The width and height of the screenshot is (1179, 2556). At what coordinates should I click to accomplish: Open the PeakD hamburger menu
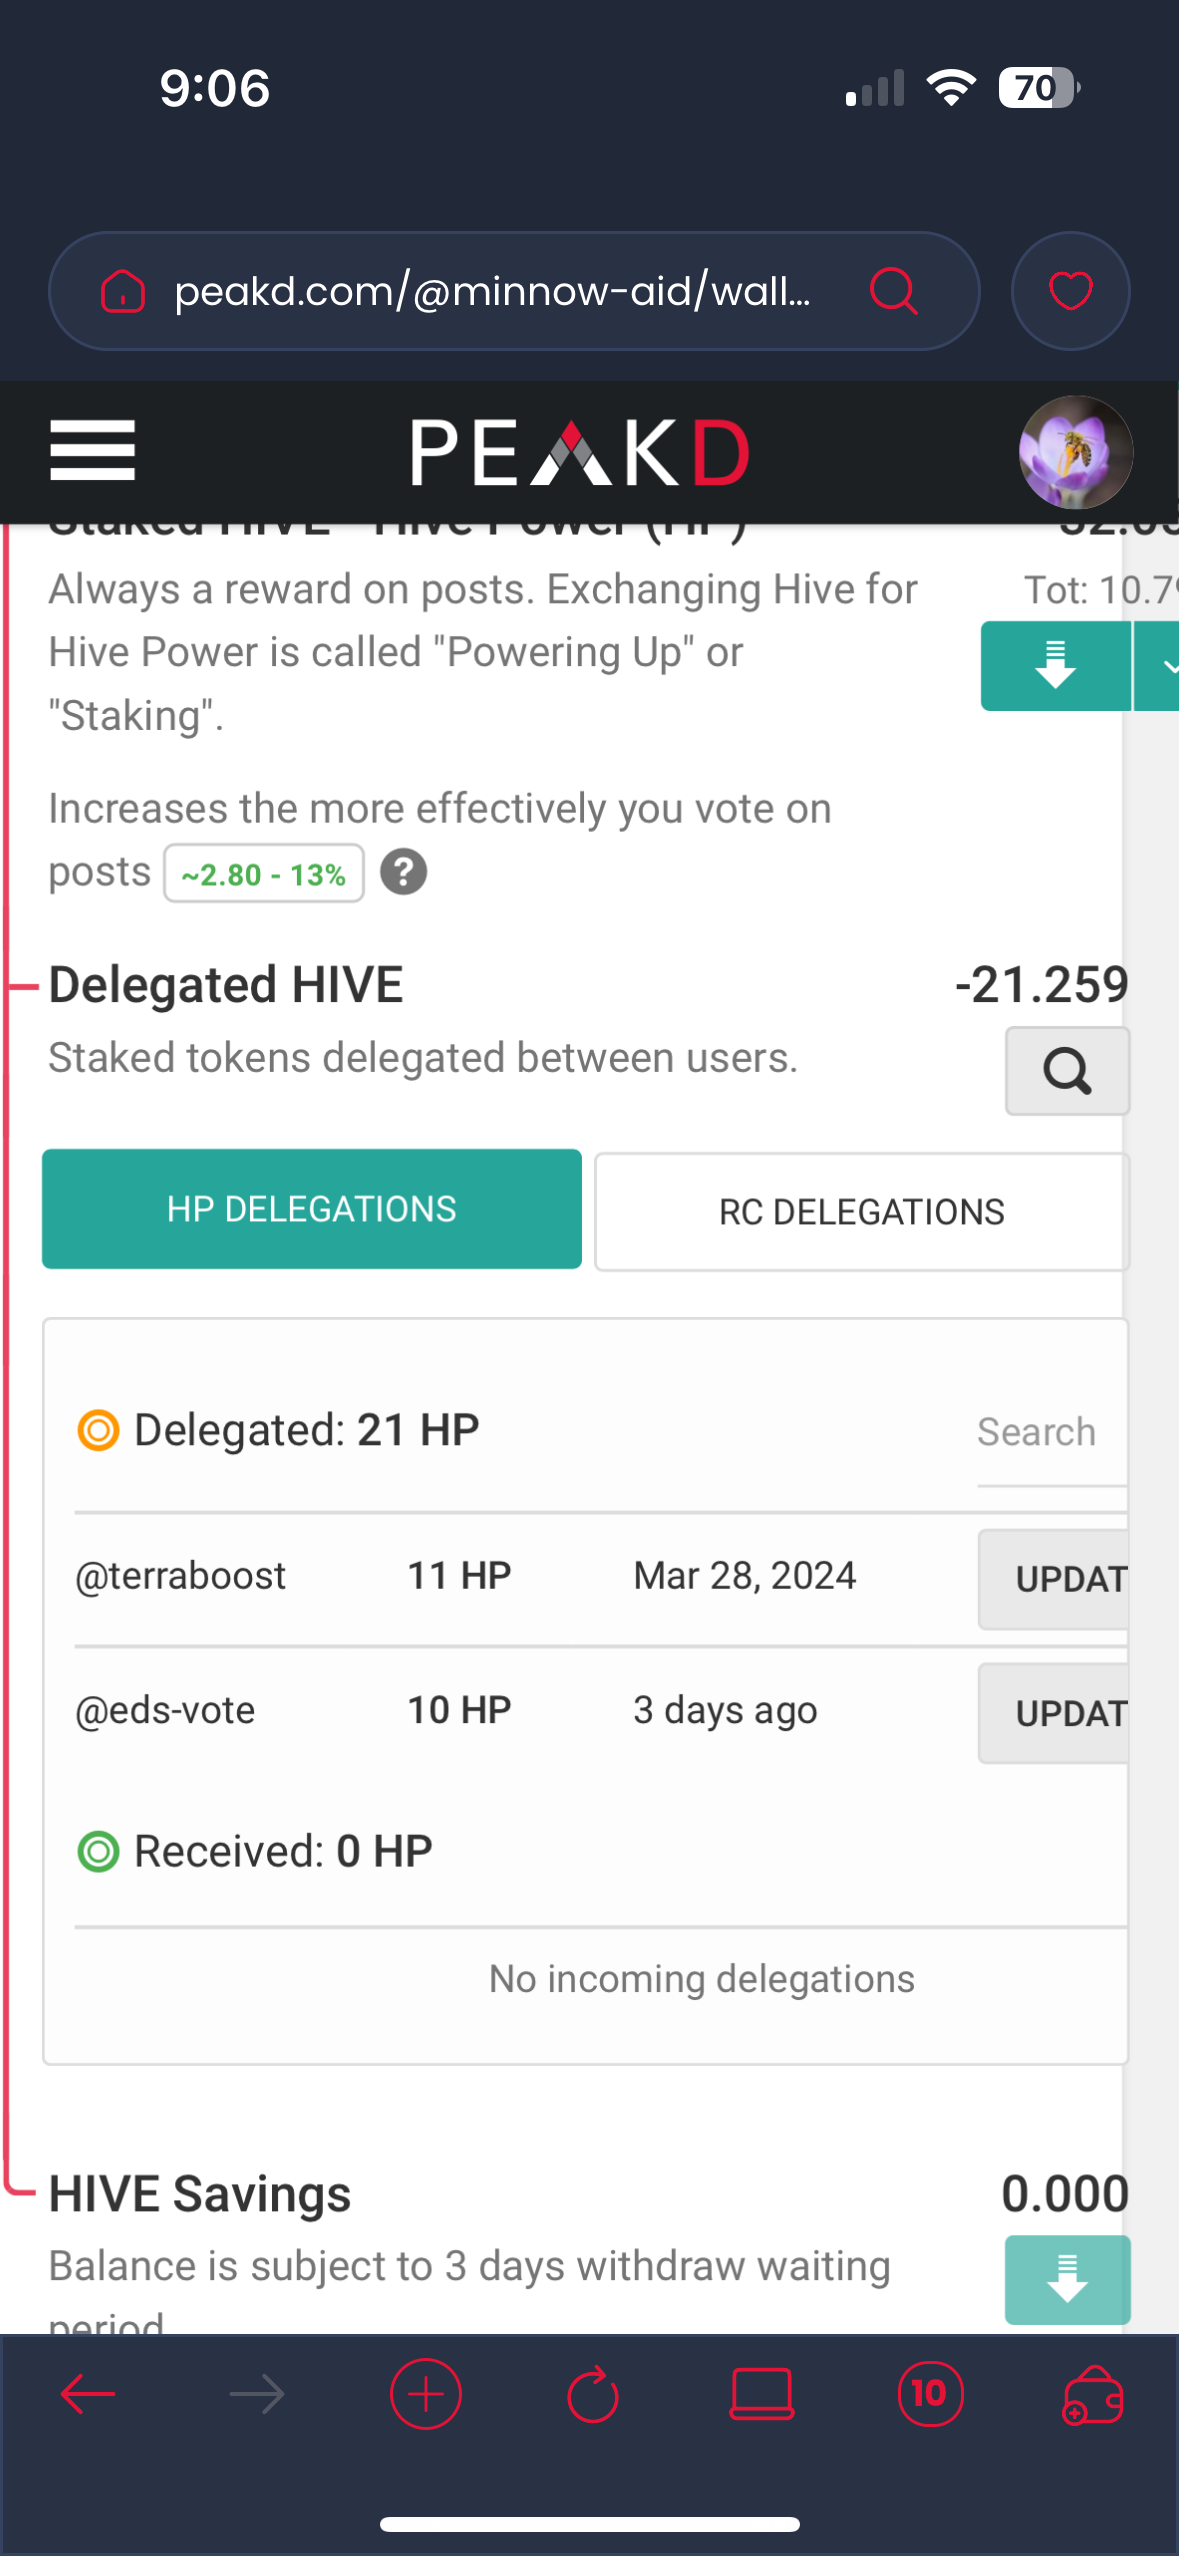pyautogui.click(x=92, y=451)
